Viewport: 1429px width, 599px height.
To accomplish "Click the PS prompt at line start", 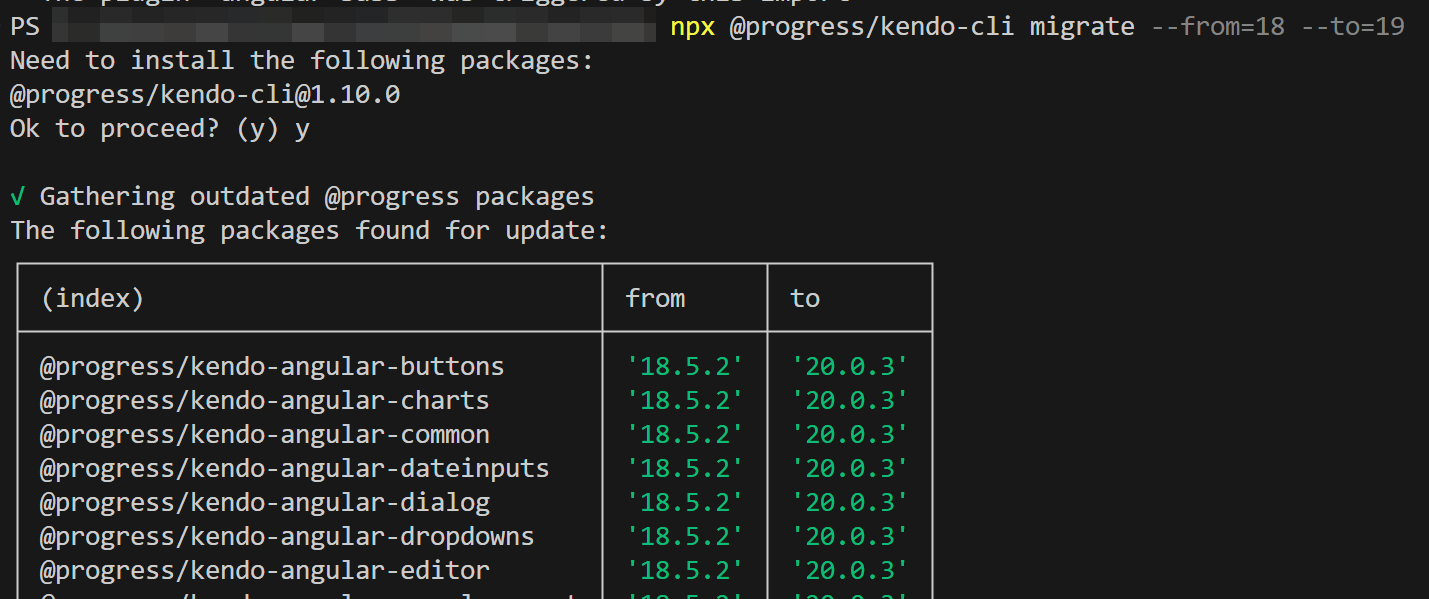I will pos(25,27).
